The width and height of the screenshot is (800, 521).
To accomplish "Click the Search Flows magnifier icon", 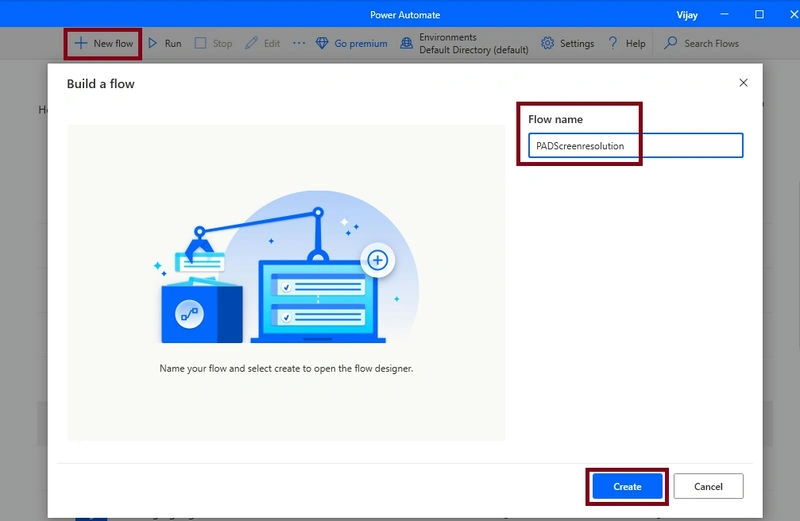I will 670,43.
